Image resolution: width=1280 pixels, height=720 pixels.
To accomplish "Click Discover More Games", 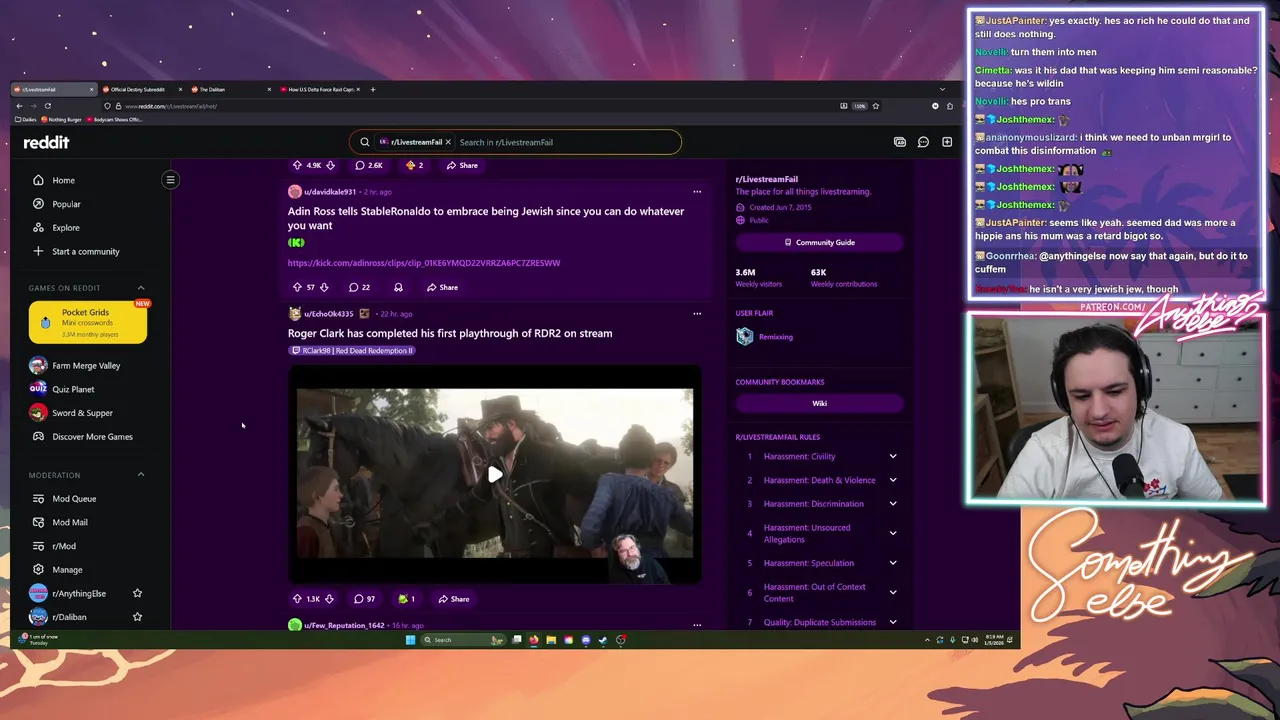I will tap(92, 437).
